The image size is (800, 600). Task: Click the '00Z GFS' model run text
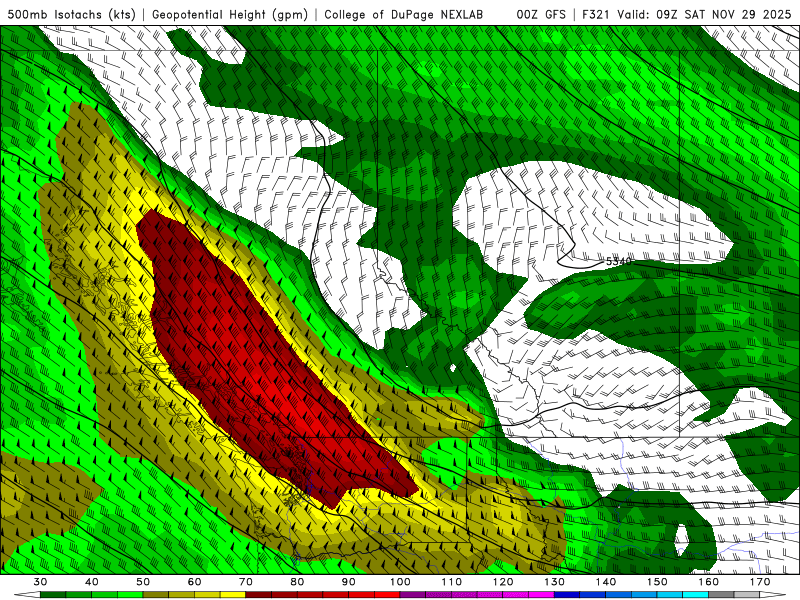click(x=541, y=14)
